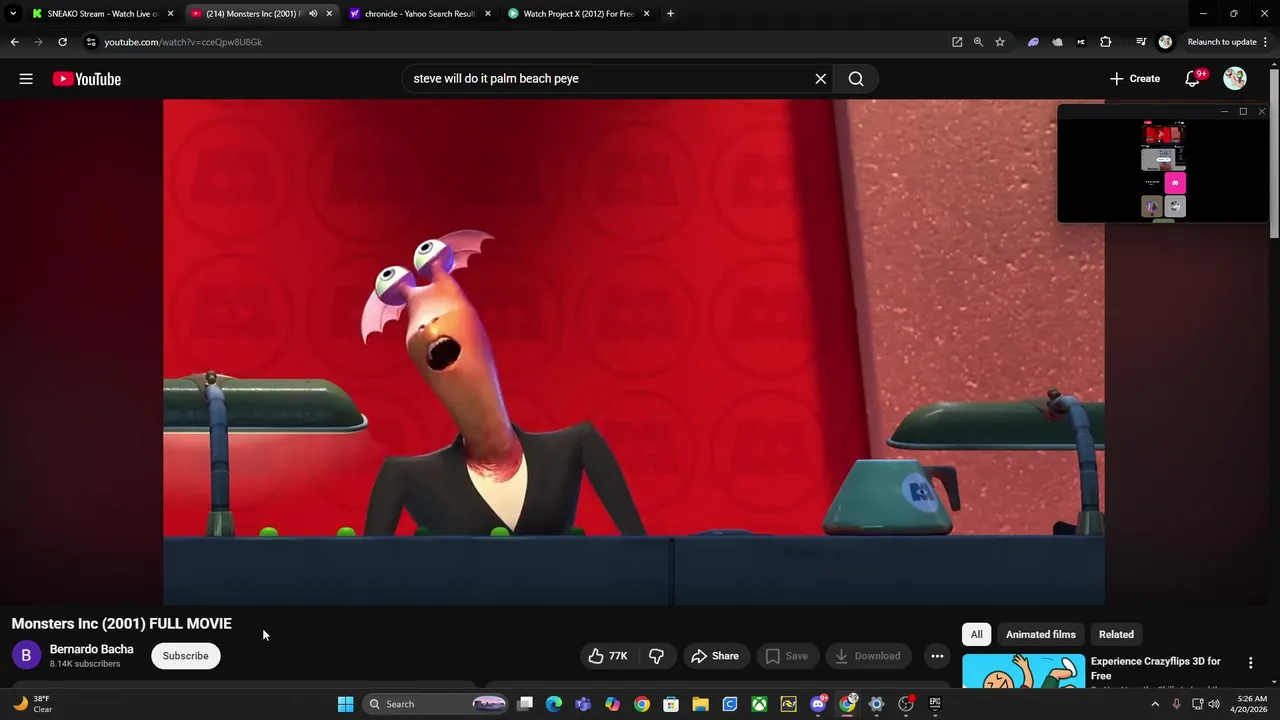Go back in browser history
Image resolution: width=1280 pixels, height=720 pixels.
coord(14,42)
